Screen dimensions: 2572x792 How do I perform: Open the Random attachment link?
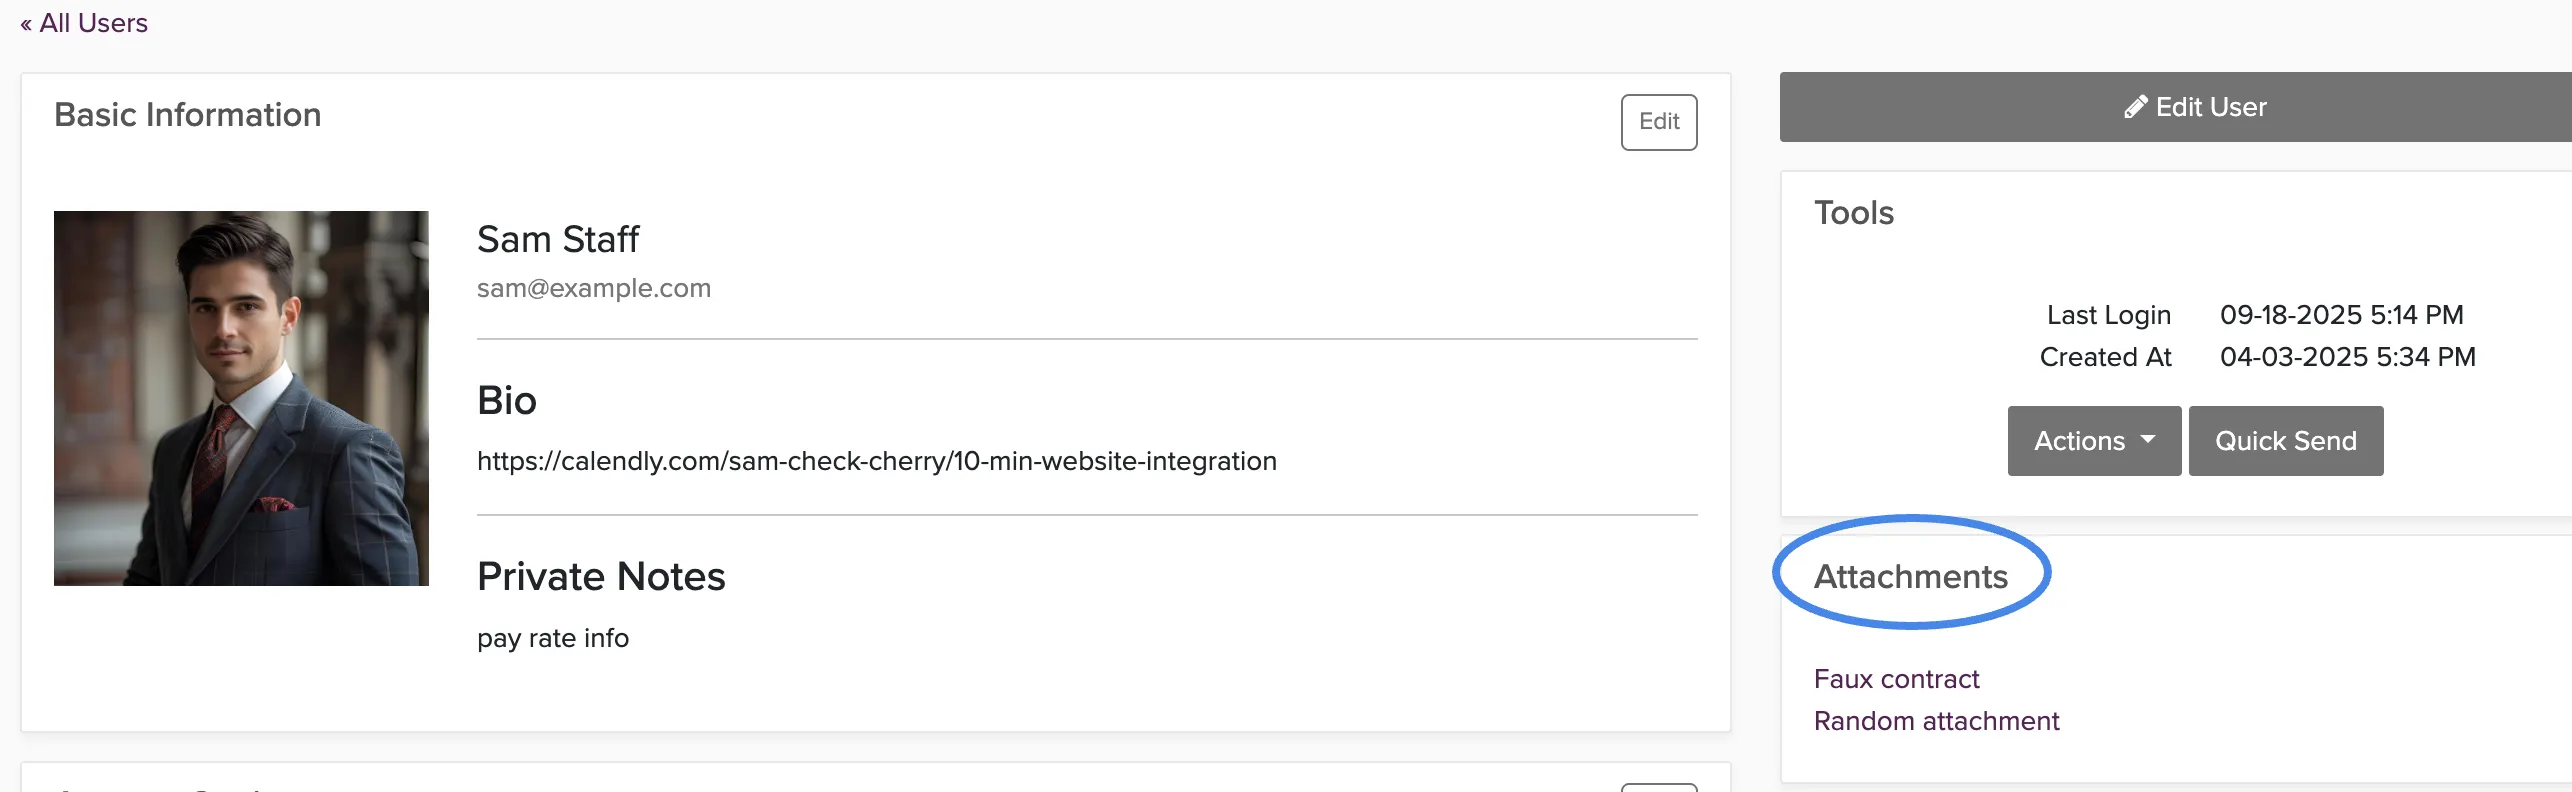1936,721
